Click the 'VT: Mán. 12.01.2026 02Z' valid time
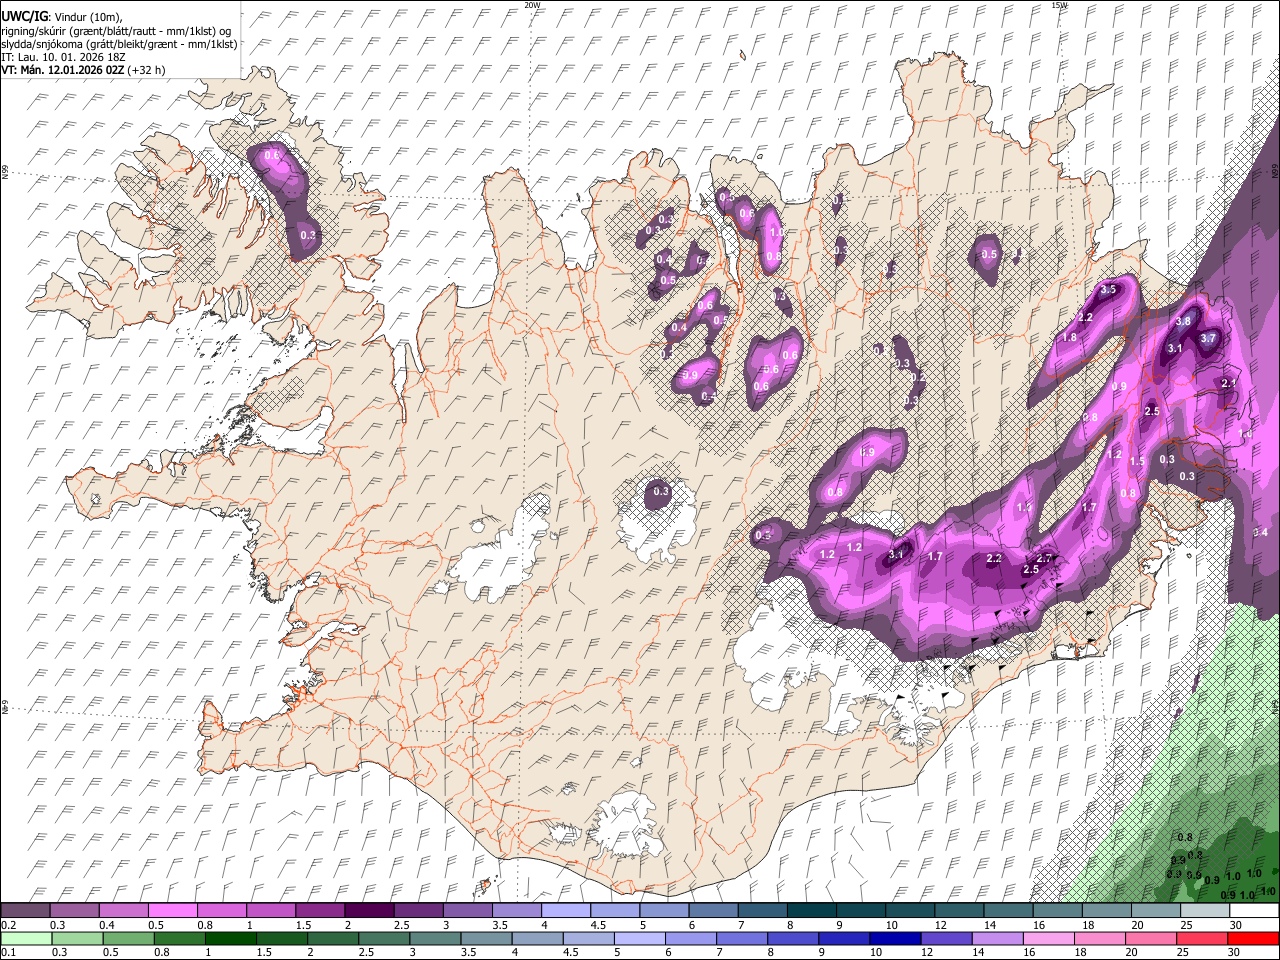The width and height of the screenshot is (1280, 960). pyautogui.click(x=62, y=70)
